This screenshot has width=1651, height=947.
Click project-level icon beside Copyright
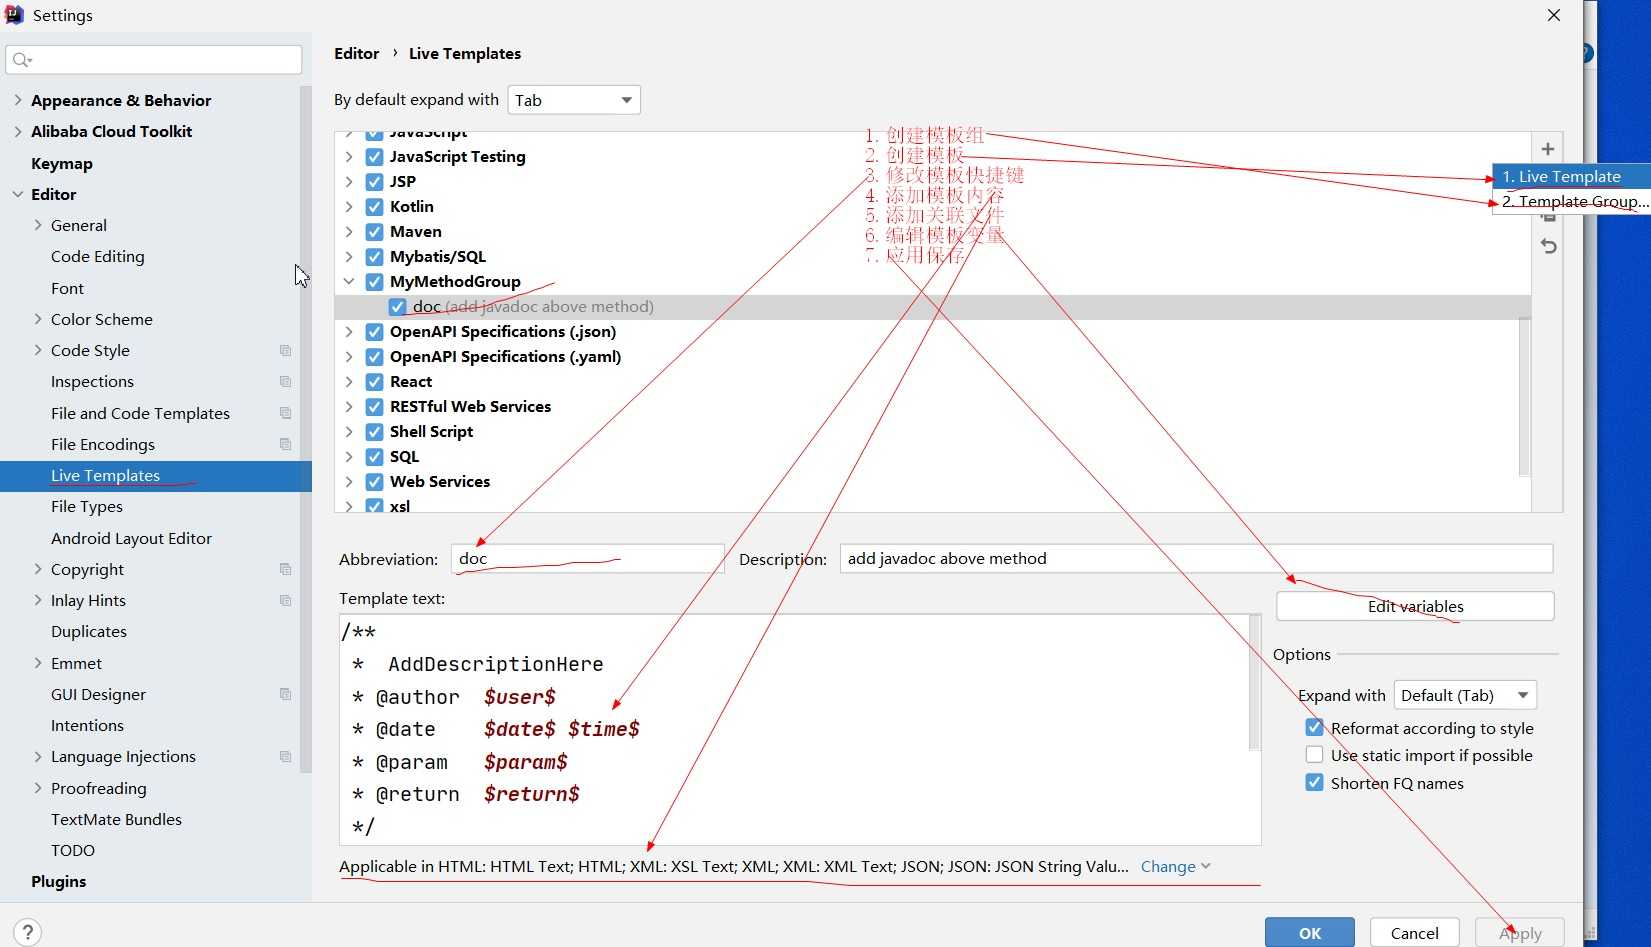[285, 569]
